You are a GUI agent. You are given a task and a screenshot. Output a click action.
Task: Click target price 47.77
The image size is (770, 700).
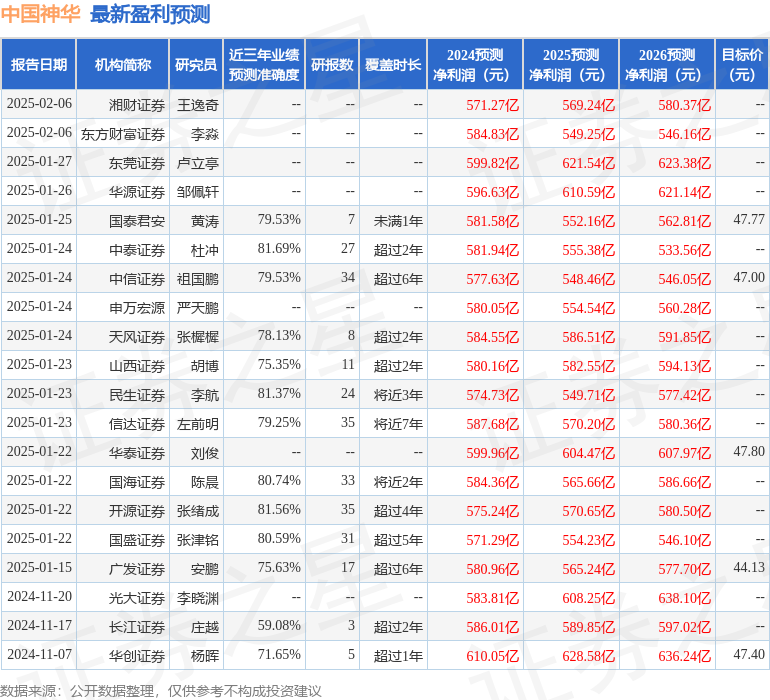click(x=749, y=219)
